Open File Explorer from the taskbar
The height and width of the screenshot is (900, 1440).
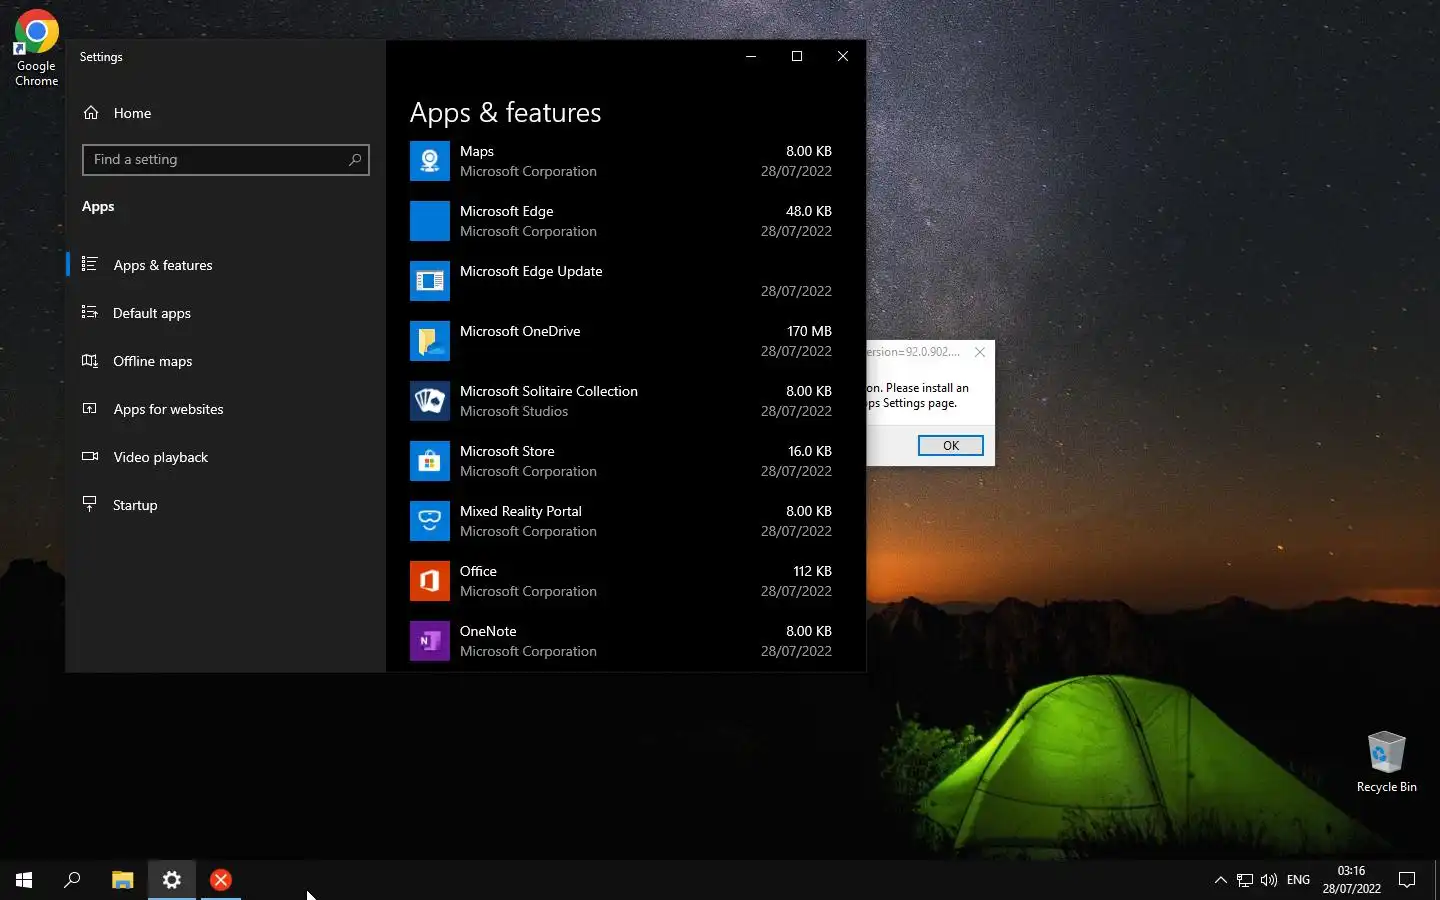[122, 880]
